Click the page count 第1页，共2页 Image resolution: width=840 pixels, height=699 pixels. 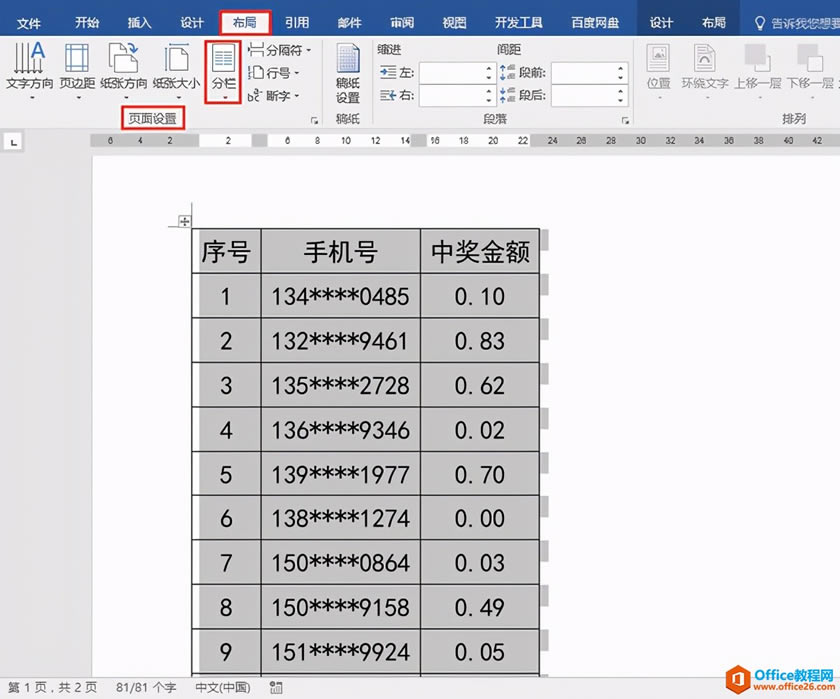52,687
